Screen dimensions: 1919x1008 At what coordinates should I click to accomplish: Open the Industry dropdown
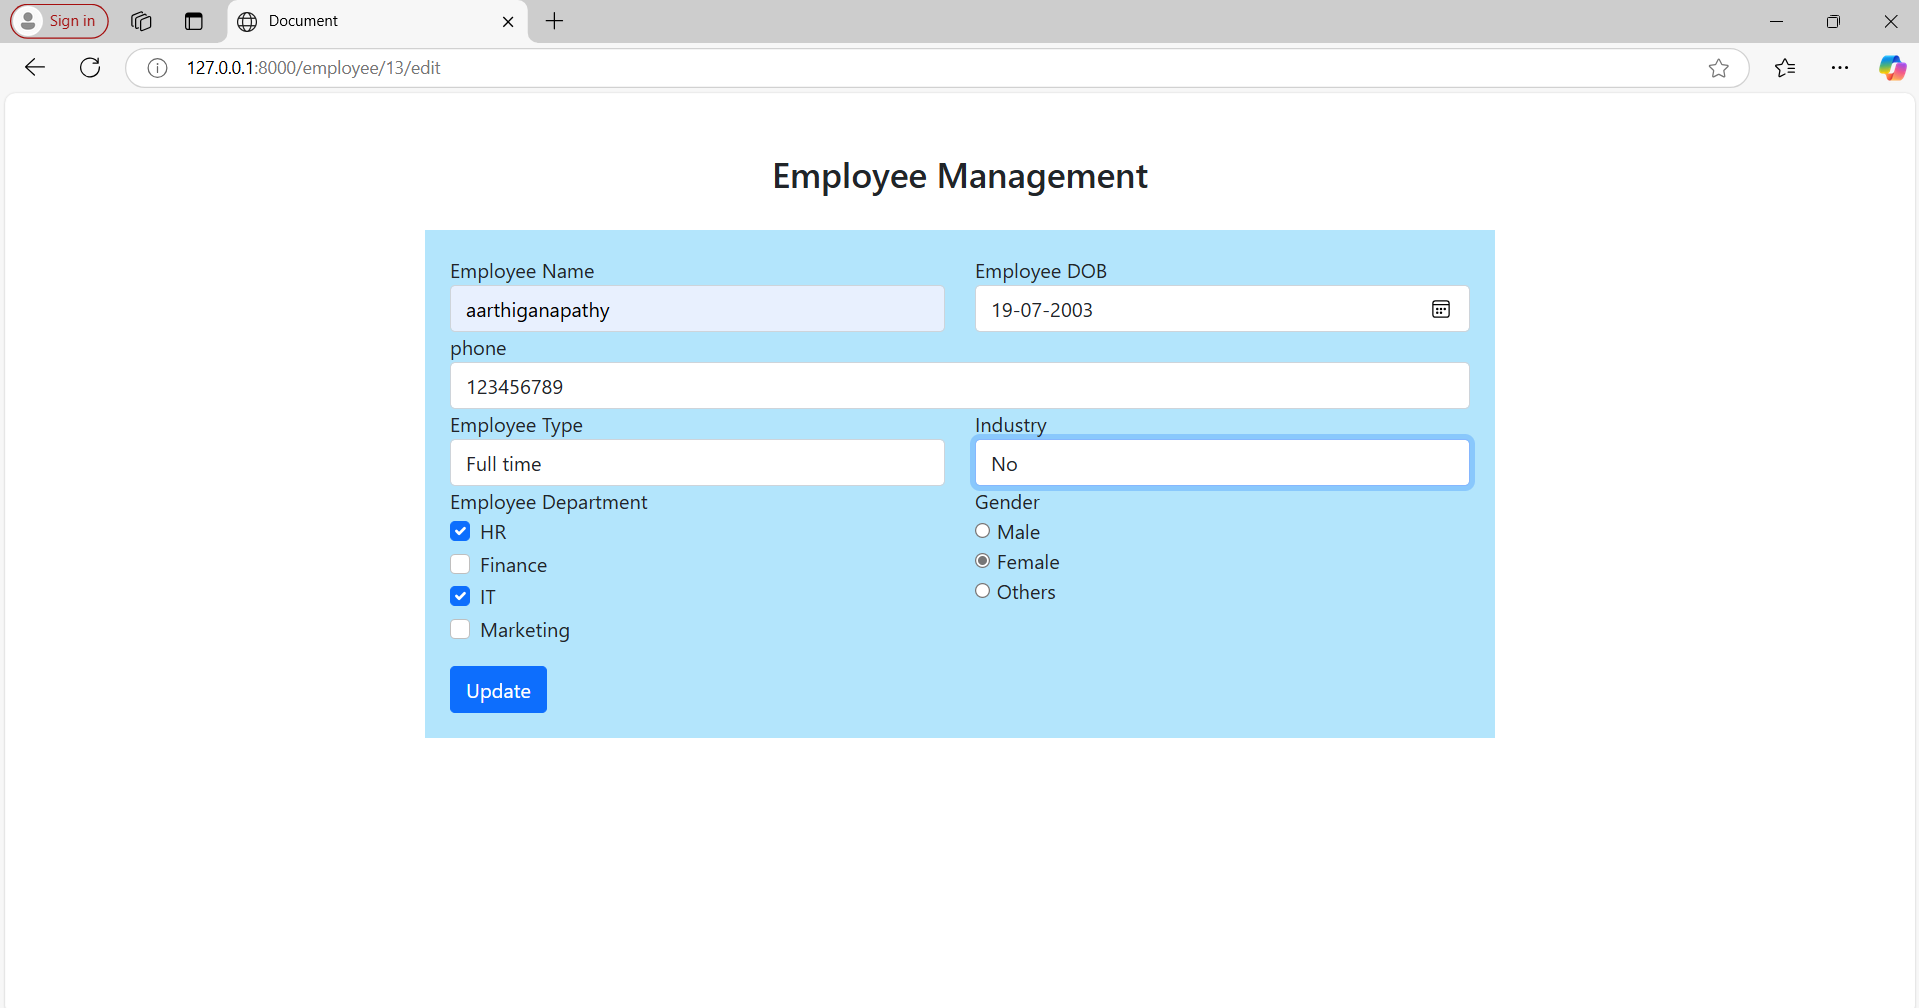(1221, 463)
